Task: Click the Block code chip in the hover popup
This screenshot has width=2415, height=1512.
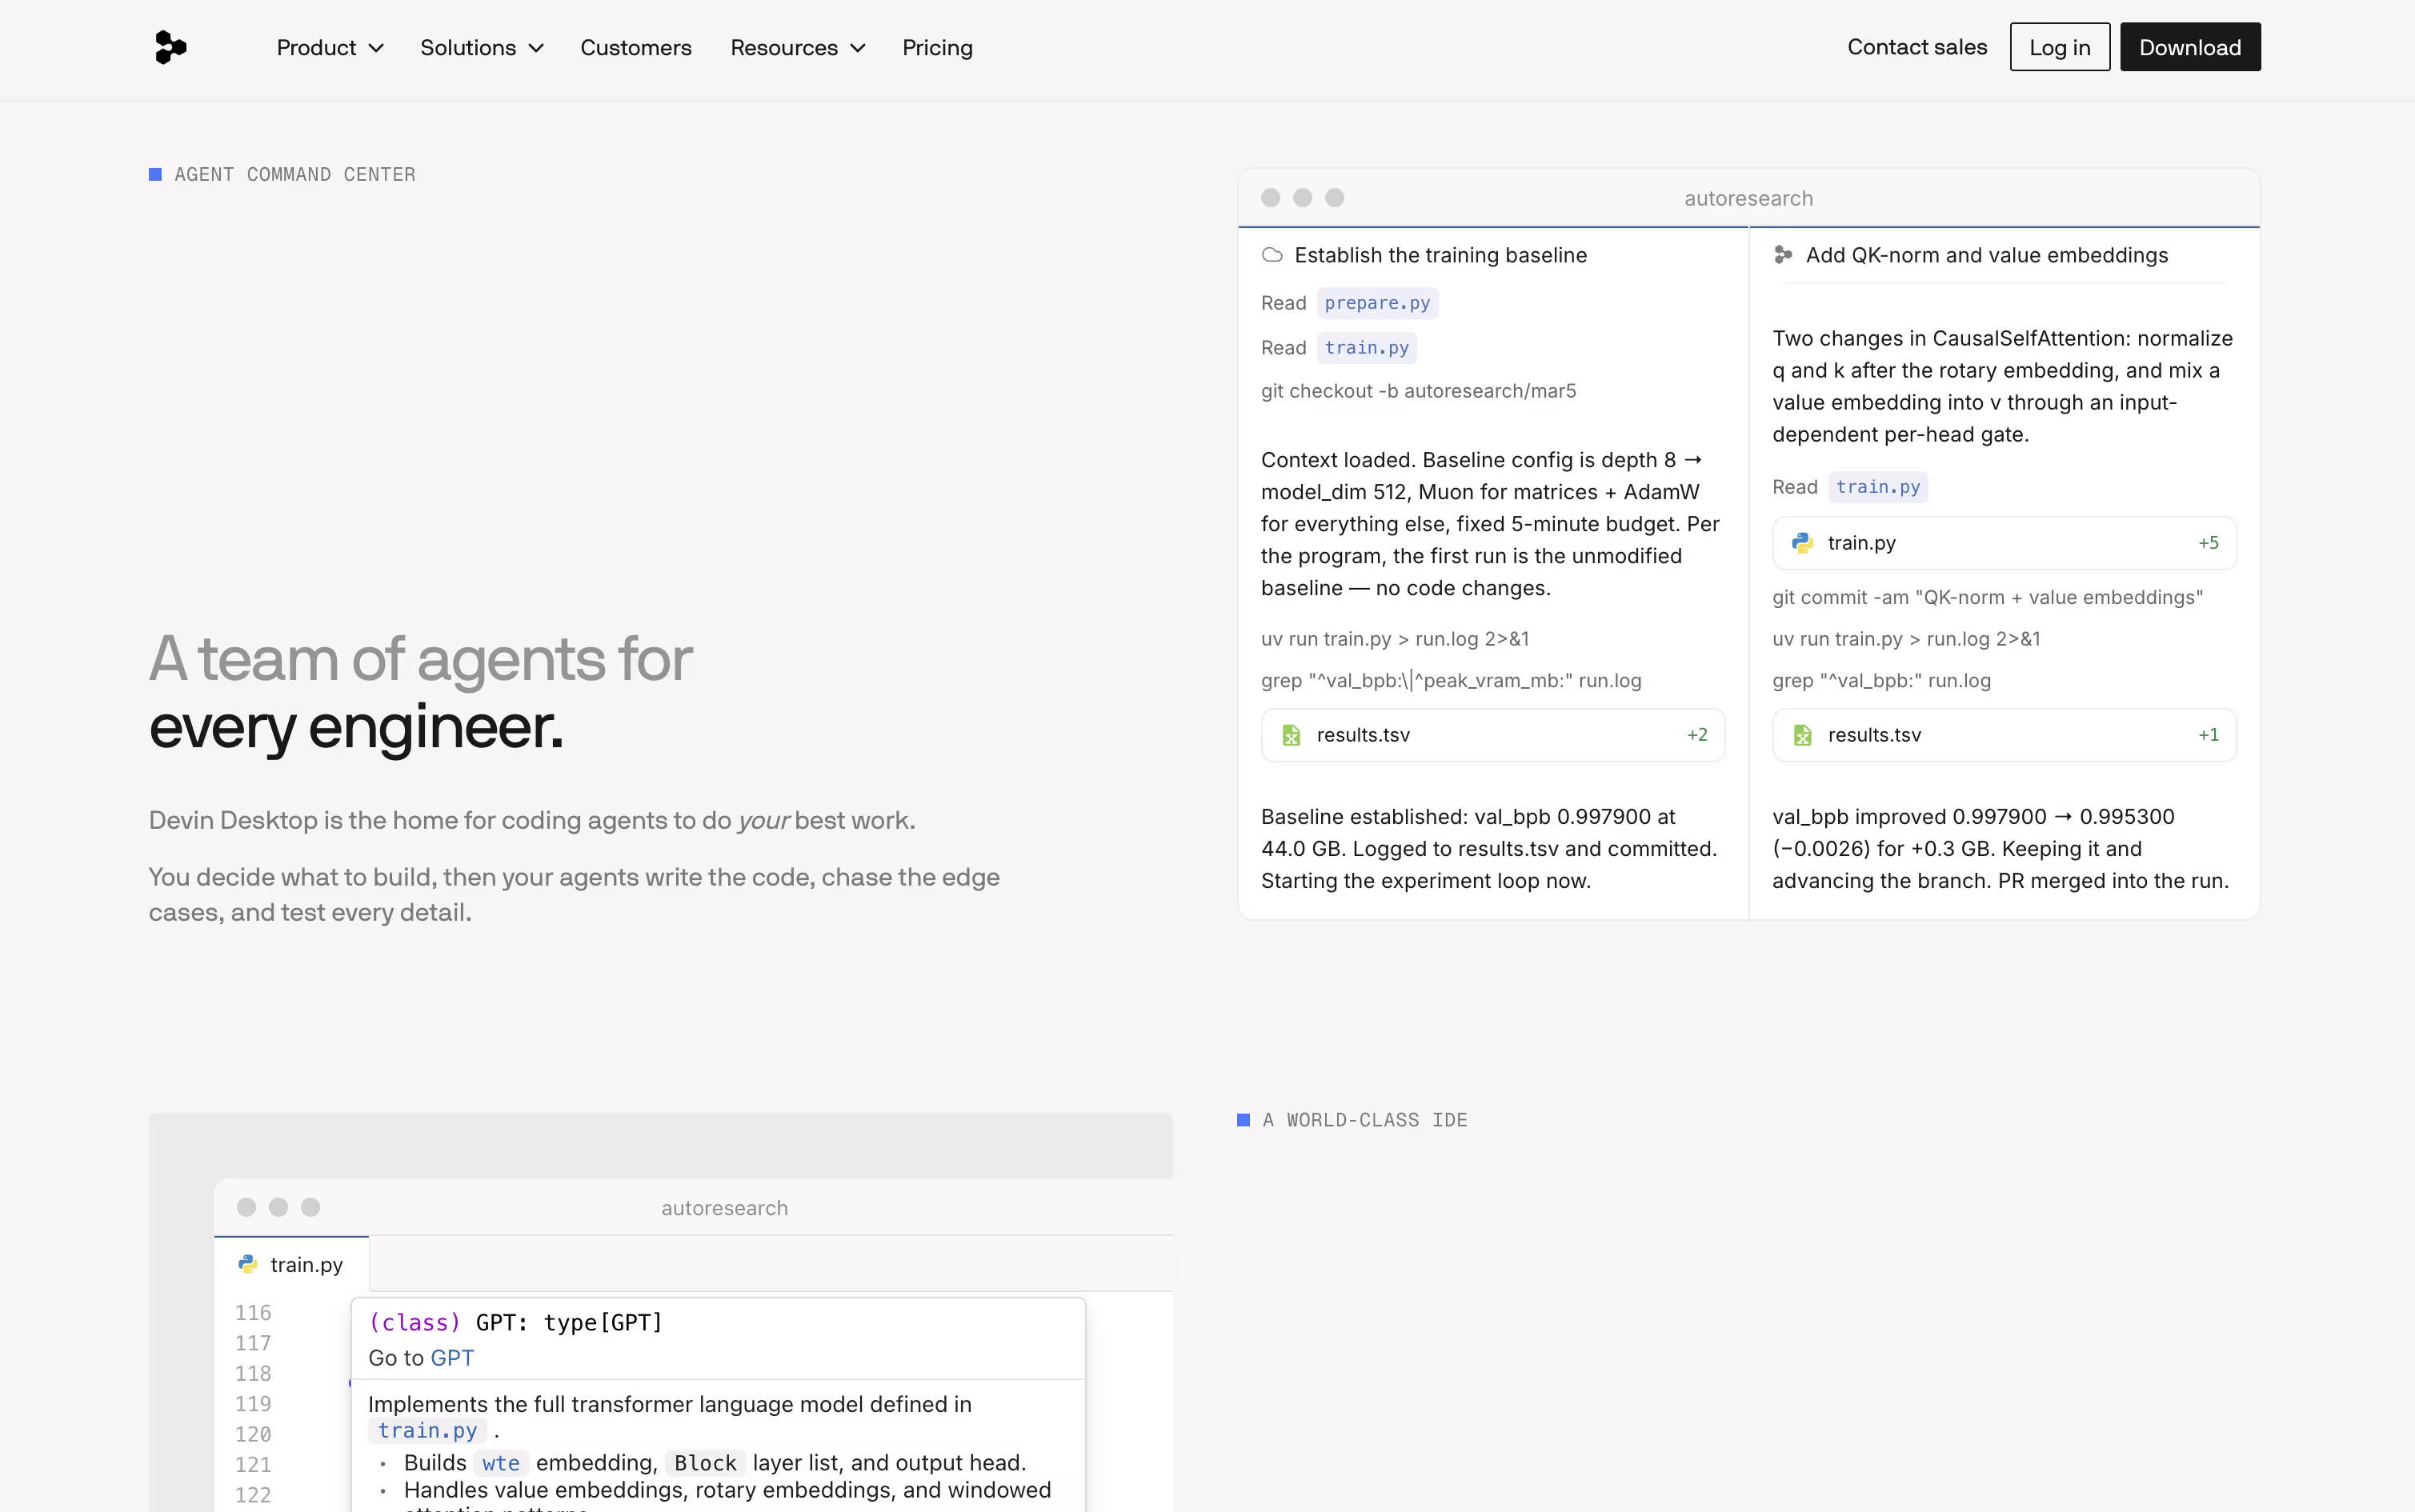Action: [x=705, y=1463]
